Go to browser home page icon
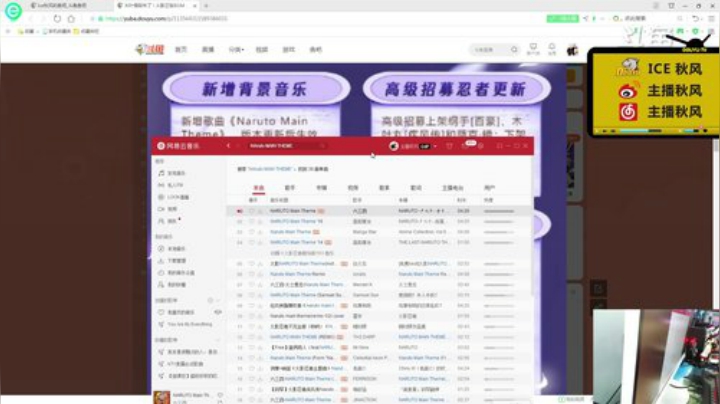Image resolution: width=720 pixels, height=404 pixels. tap(71, 19)
